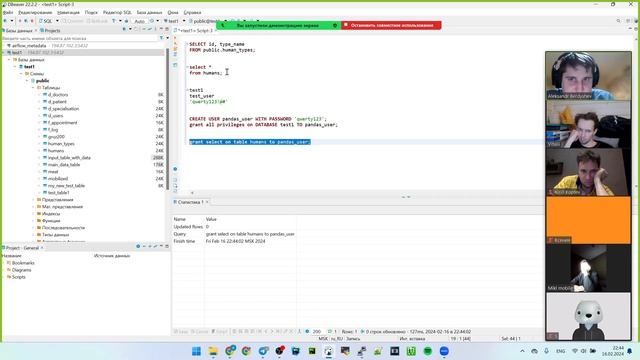640x360 pixels.
Task: Open the Scripts project folder
Action: (18, 277)
